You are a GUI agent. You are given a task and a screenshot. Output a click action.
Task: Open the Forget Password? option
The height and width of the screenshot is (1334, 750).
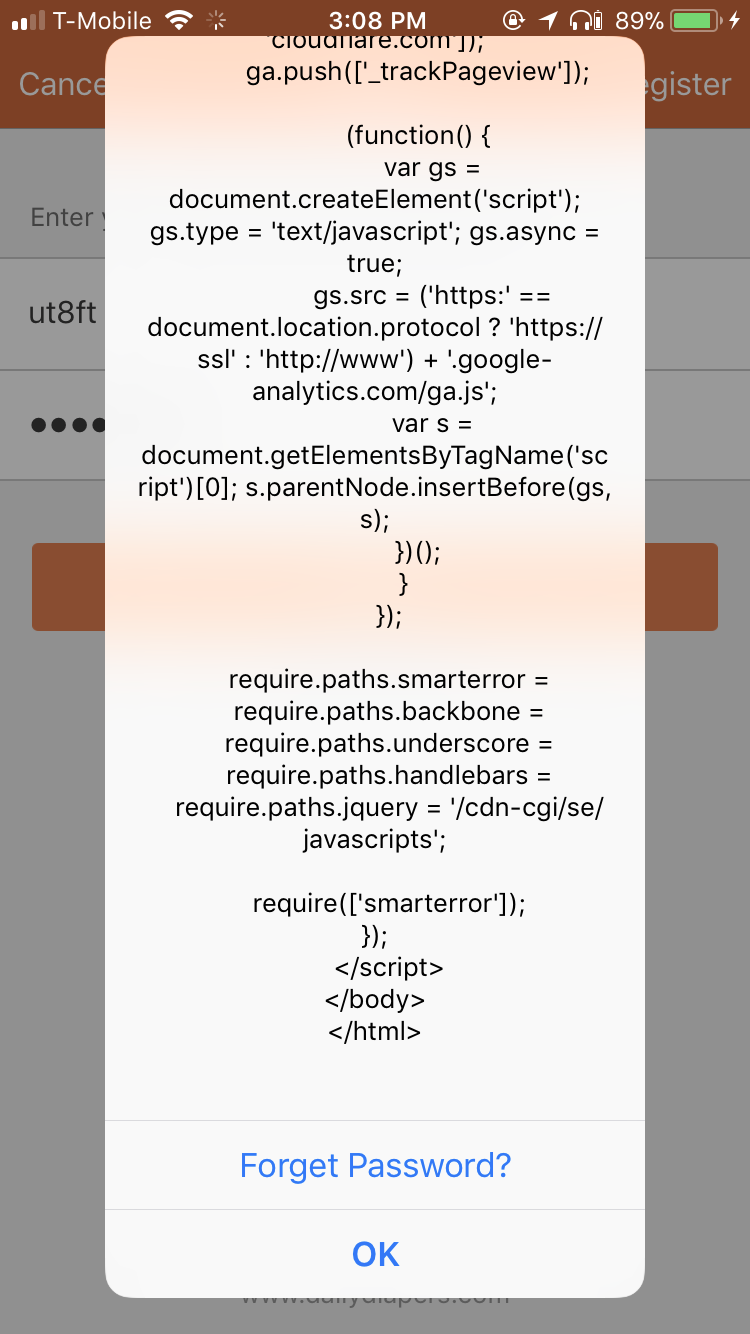(x=375, y=1165)
